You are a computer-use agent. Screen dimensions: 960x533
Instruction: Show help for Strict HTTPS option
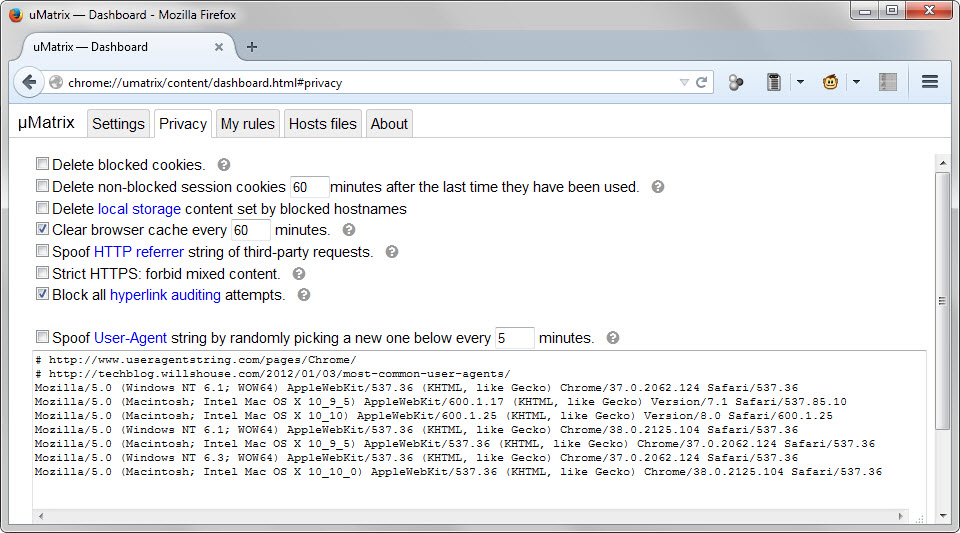click(299, 274)
